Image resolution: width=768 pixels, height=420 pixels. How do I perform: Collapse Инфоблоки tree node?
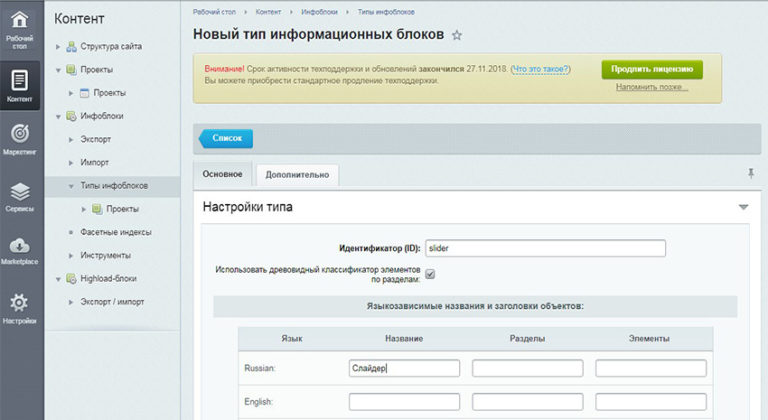(58, 117)
